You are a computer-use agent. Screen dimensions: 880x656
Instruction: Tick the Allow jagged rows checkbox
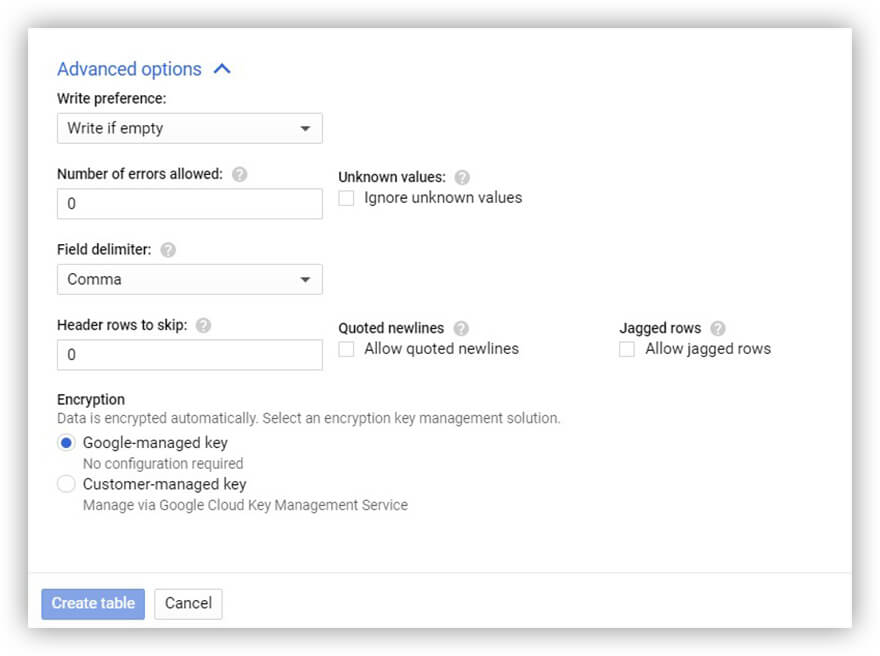coord(627,349)
